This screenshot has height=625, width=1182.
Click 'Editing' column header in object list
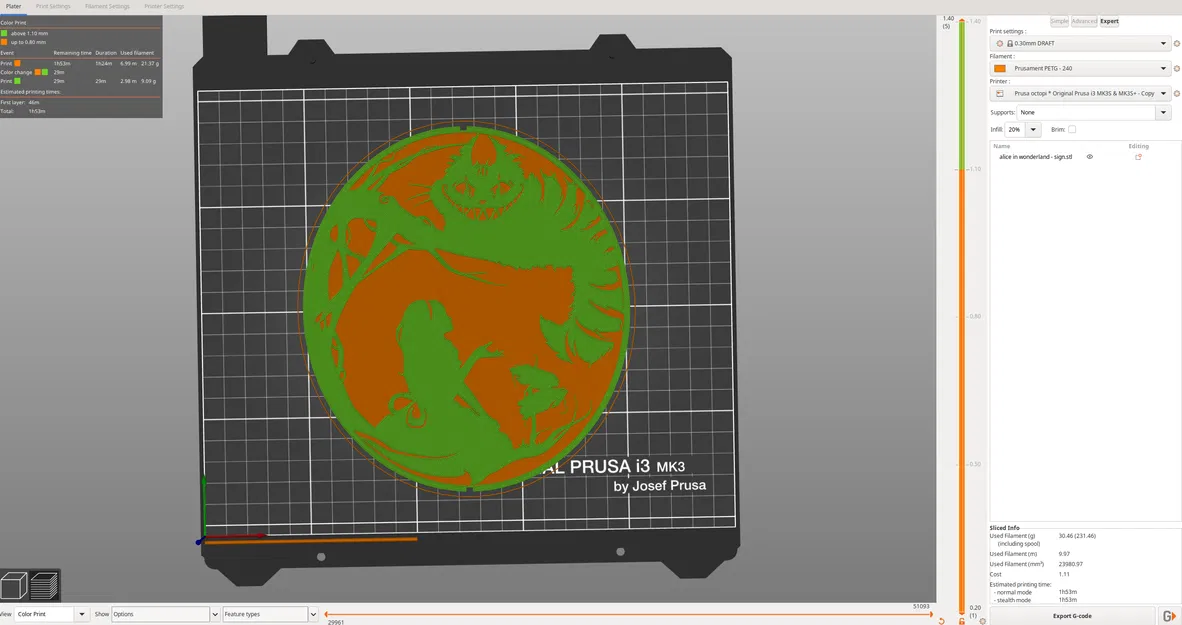[x=1138, y=146]
